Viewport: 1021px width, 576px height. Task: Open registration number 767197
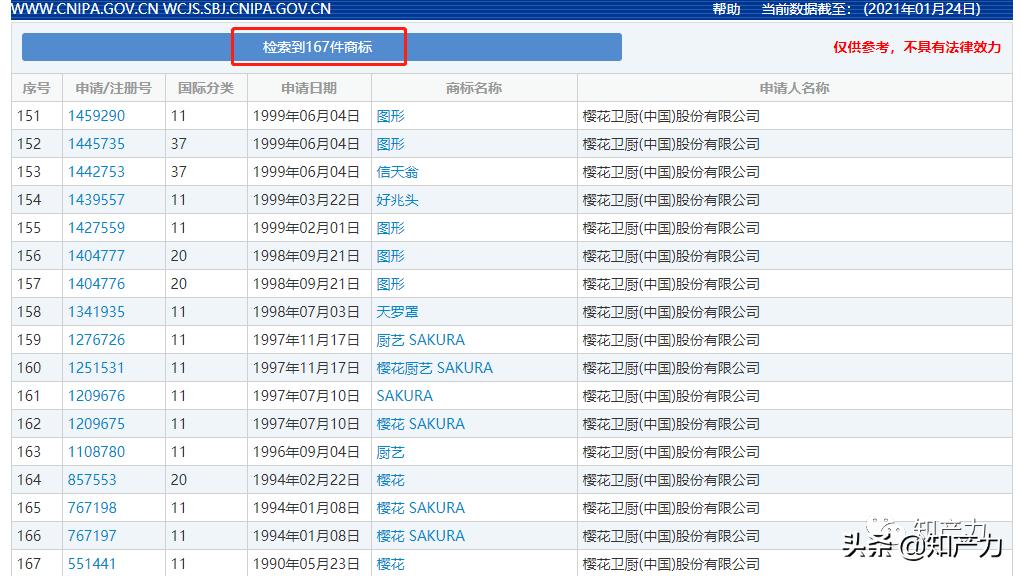coord(92,536)
